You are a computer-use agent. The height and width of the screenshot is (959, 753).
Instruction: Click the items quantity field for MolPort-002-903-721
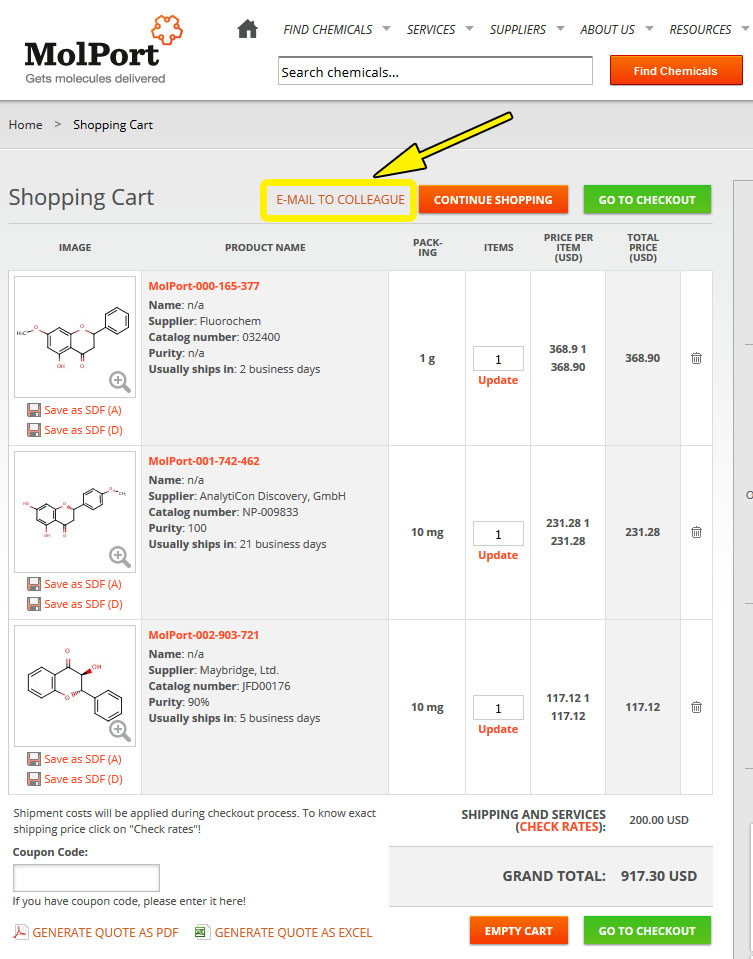(498, 708)
